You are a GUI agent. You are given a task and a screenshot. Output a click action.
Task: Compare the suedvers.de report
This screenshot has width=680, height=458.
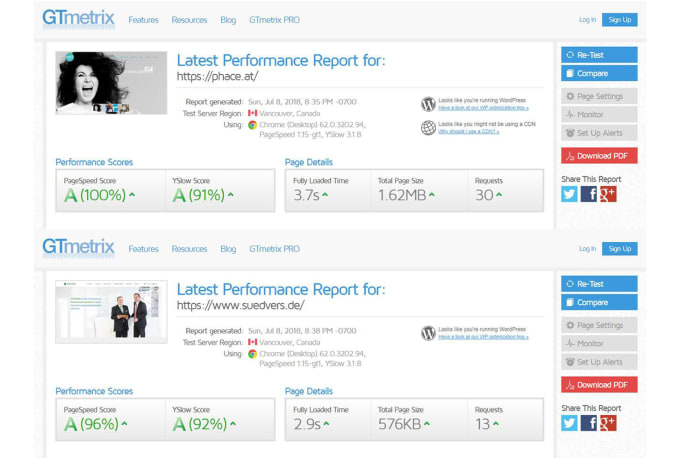[x=599, y=302]
